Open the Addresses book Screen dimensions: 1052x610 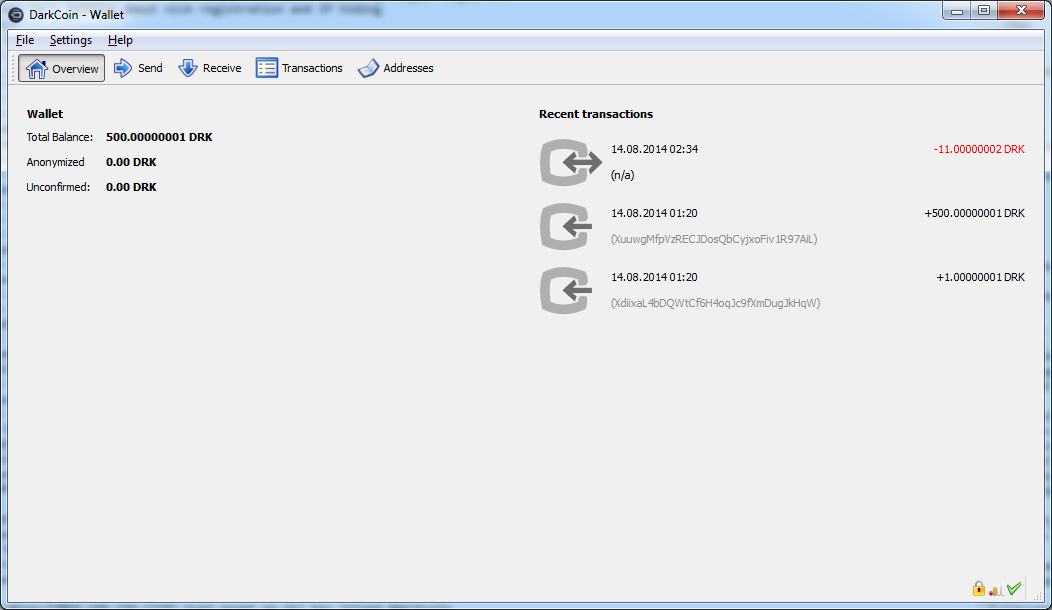coord(396,68)
